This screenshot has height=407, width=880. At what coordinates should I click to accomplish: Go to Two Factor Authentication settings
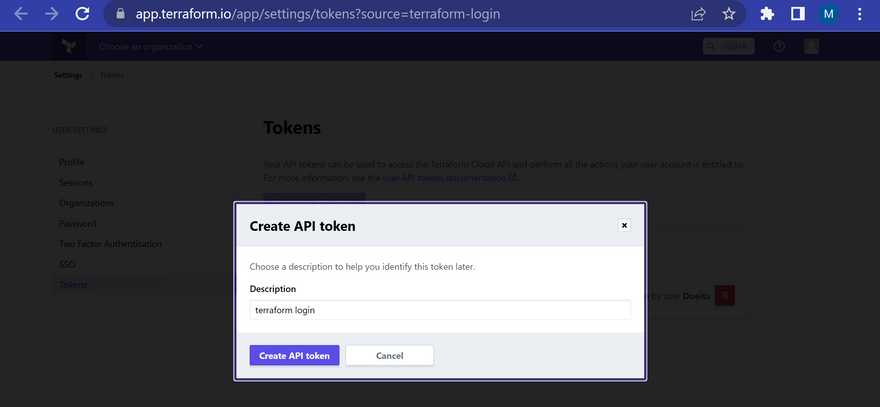[x=110, y=244]
